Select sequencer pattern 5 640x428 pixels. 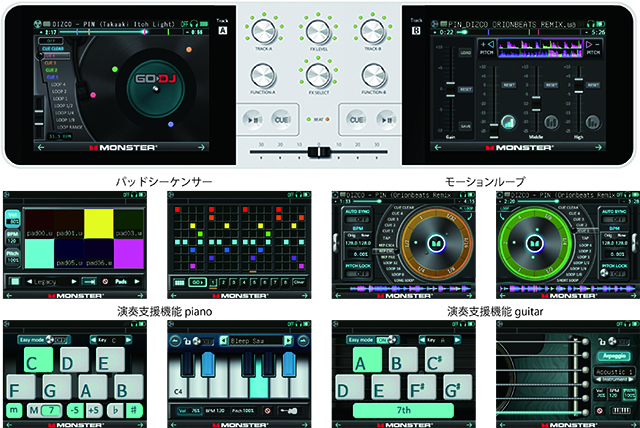point(254,282)
